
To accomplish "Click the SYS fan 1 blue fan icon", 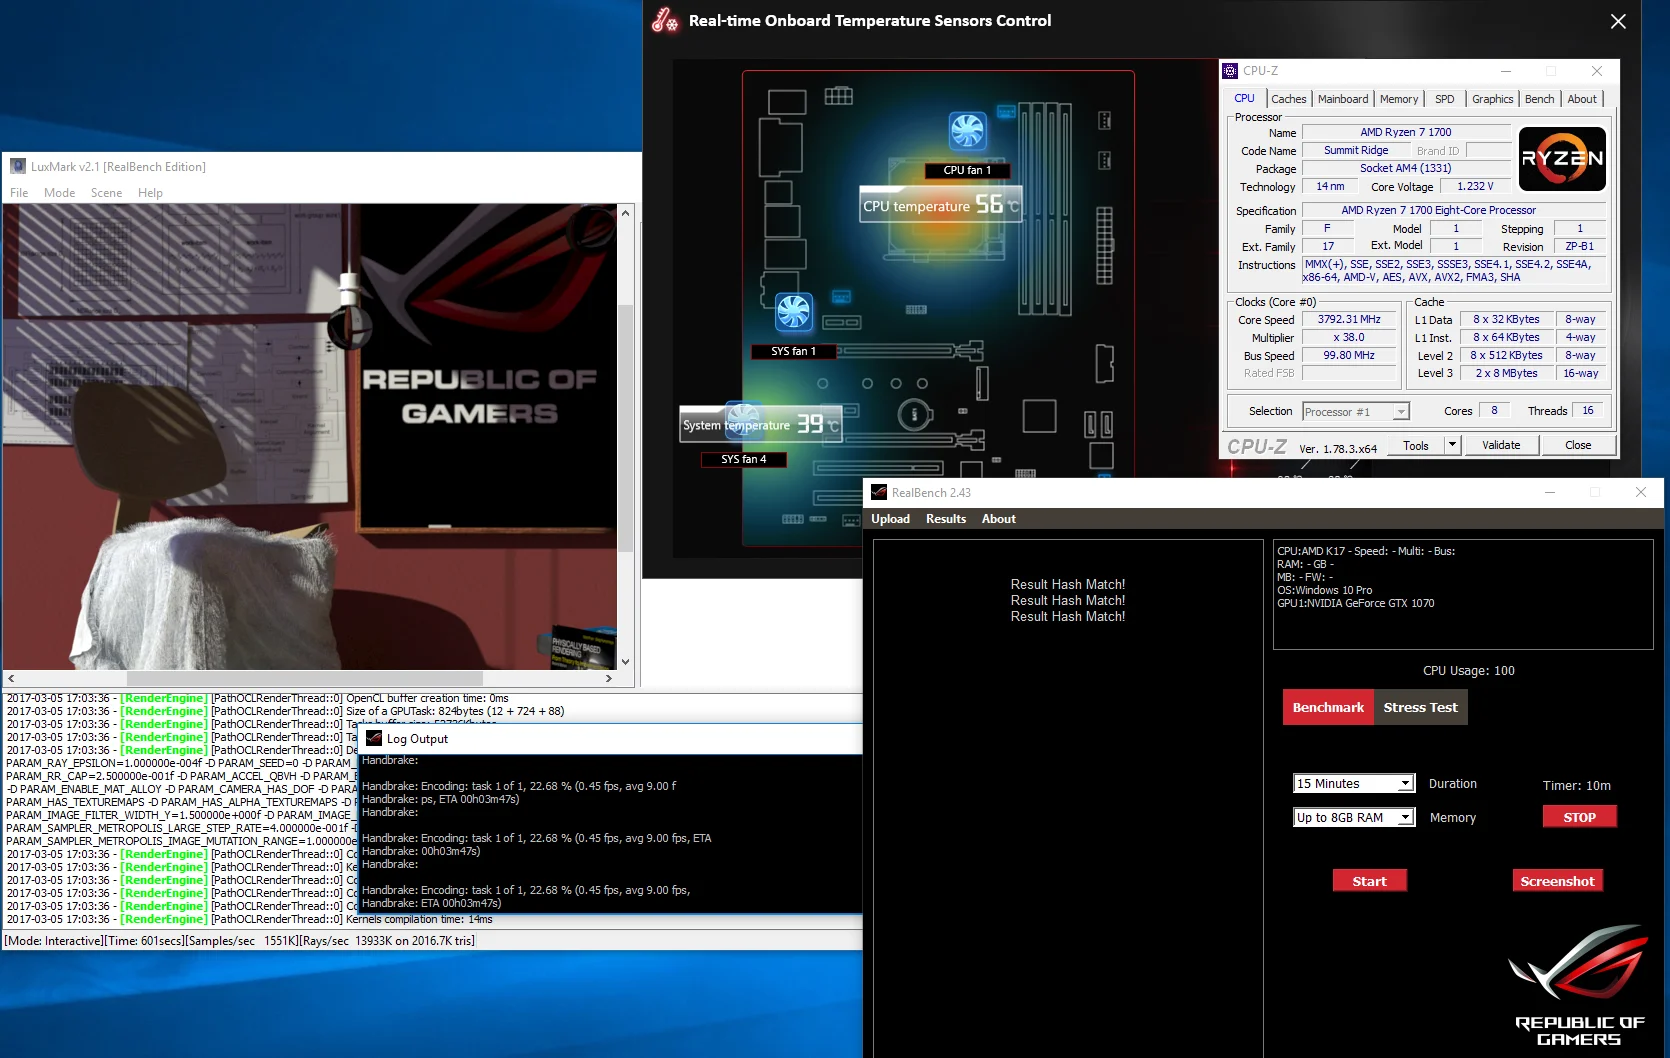I will [x=794, y=312].
